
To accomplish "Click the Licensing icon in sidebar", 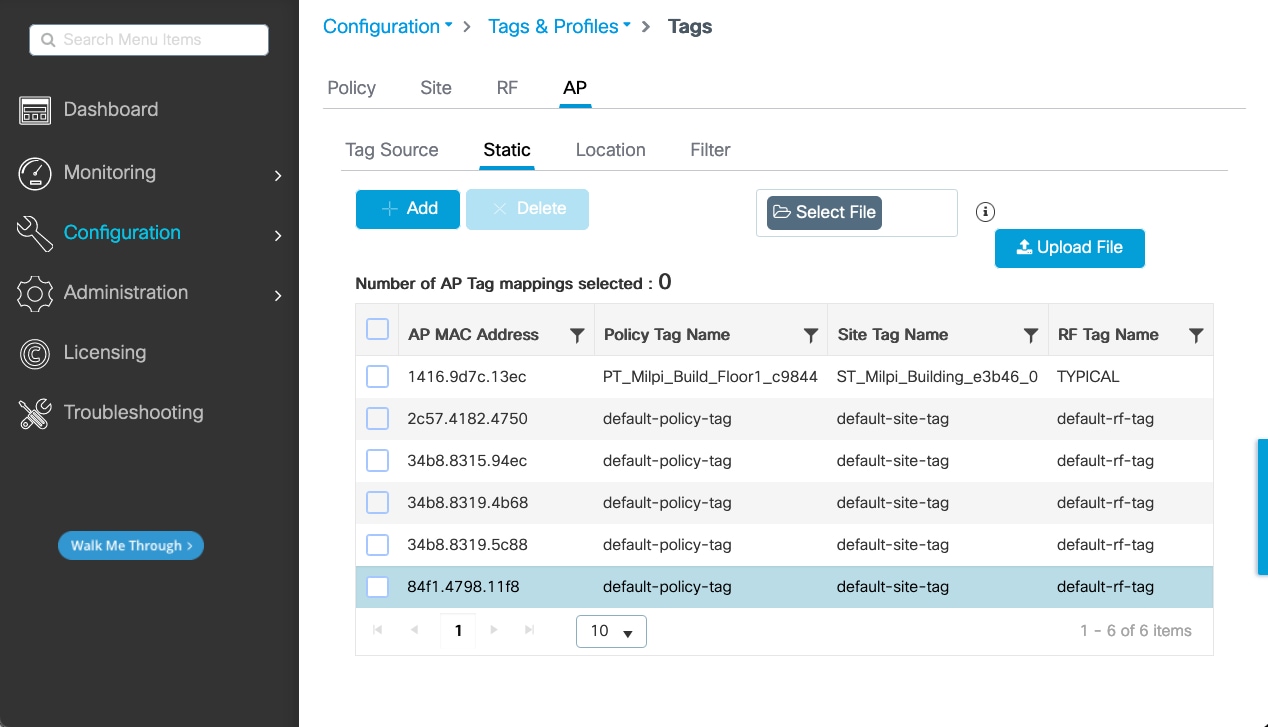I will [35, 353].
